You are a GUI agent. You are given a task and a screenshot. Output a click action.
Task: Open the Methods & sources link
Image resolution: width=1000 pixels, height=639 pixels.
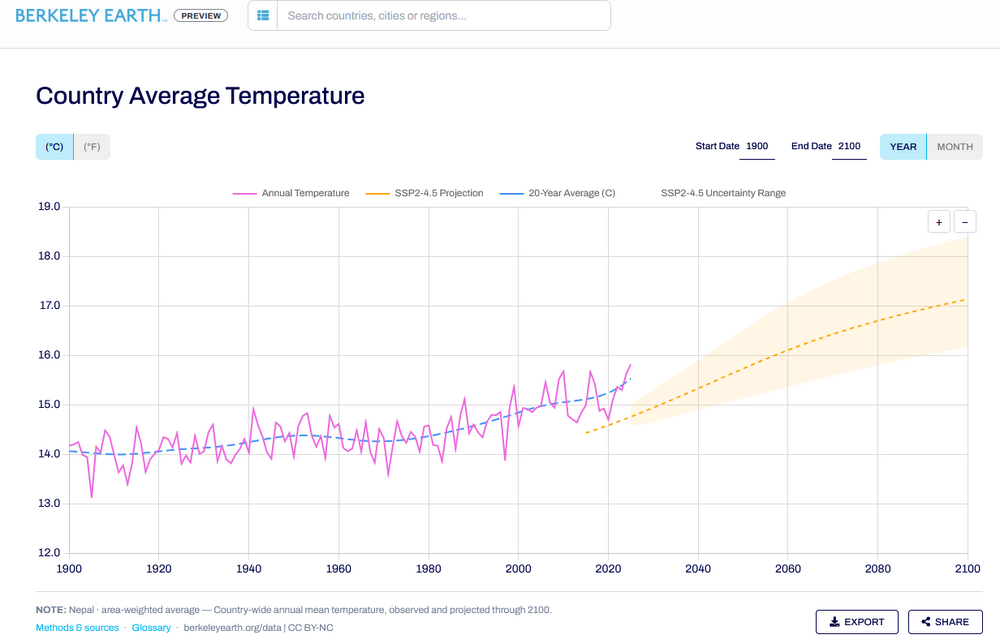point(77,628)
